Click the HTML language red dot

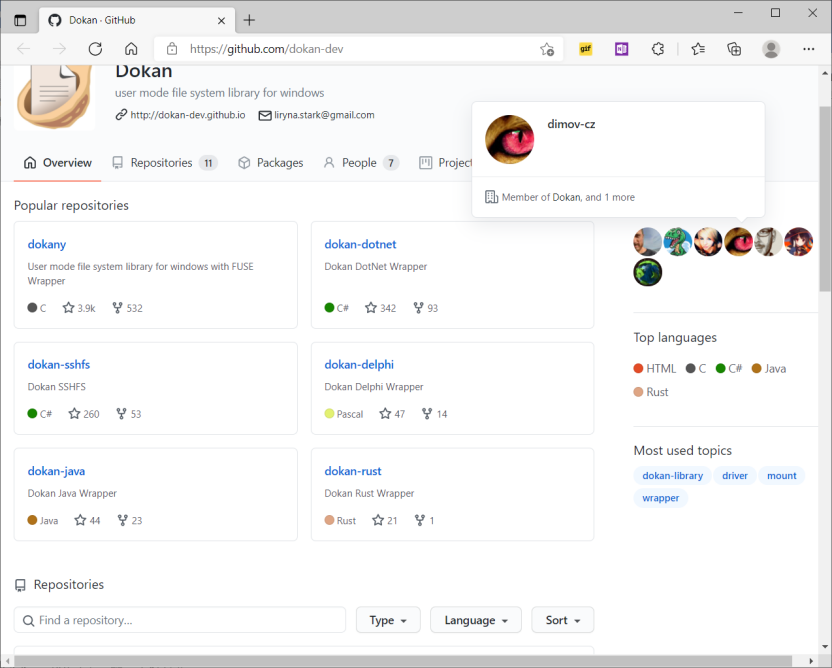pos(638,369)
